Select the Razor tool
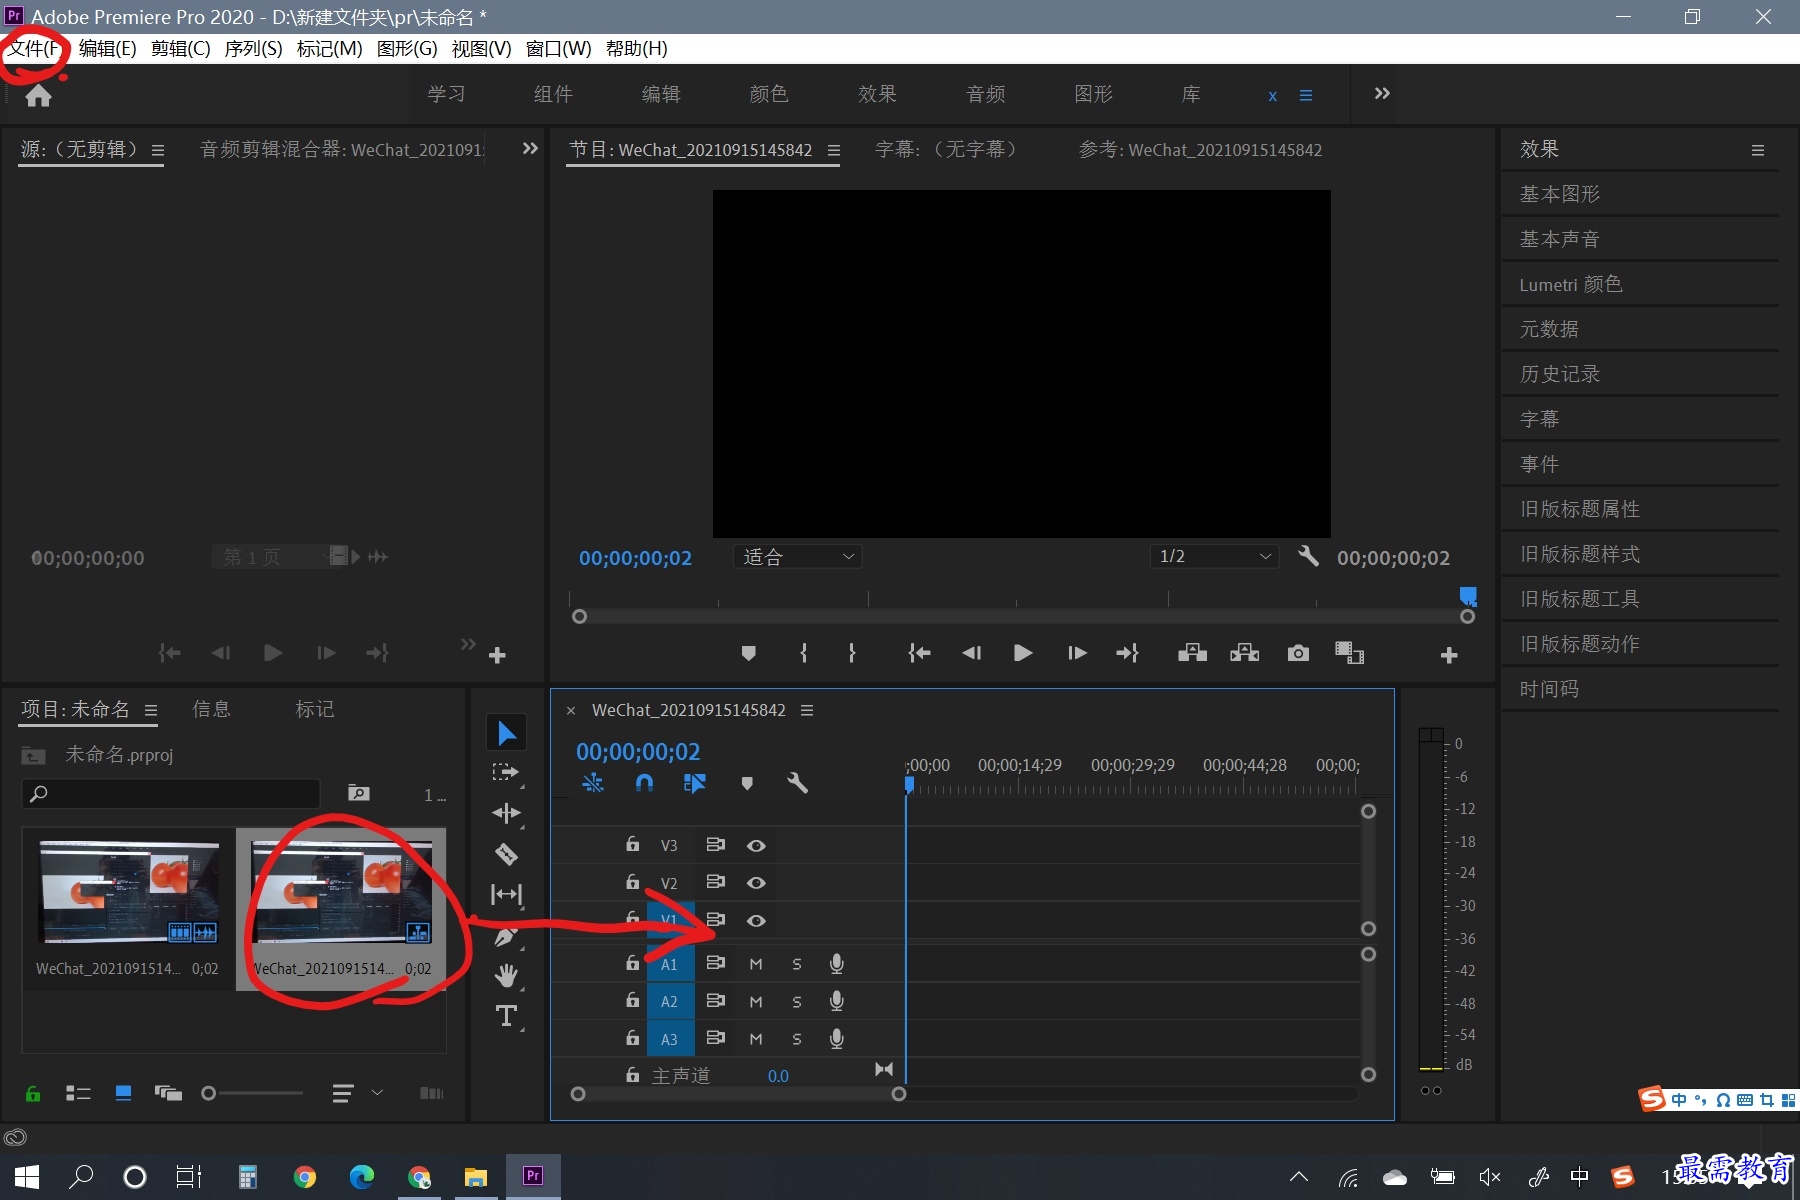Image resolution: width=1800 pixels, height=1200 pixels. [506, 854]
